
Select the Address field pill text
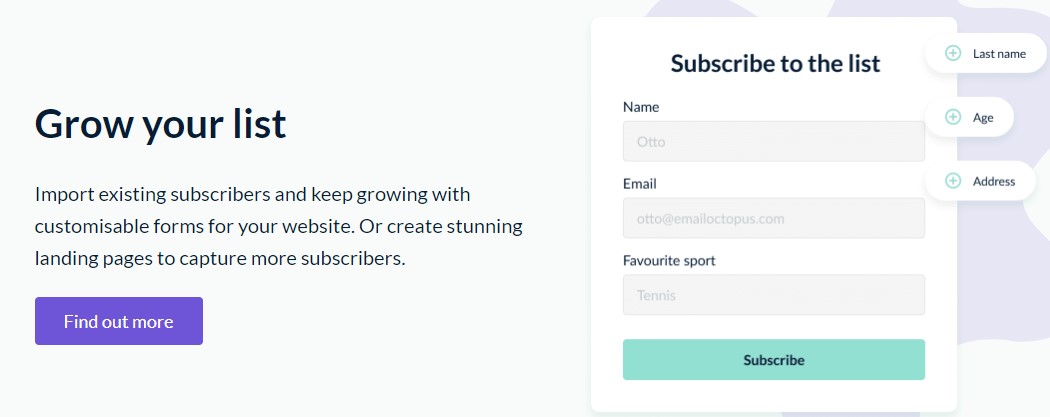pyautogui.click(x=994, y=181)
